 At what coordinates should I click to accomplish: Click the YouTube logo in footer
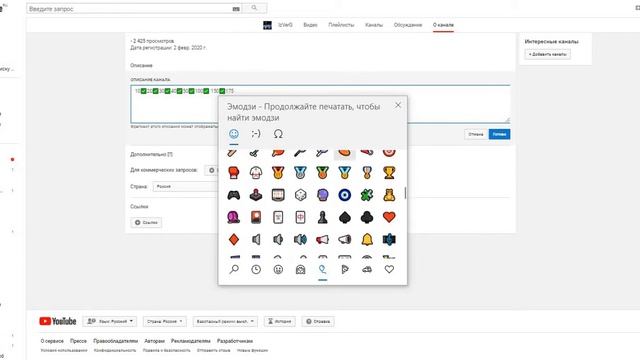pos(58,321)
